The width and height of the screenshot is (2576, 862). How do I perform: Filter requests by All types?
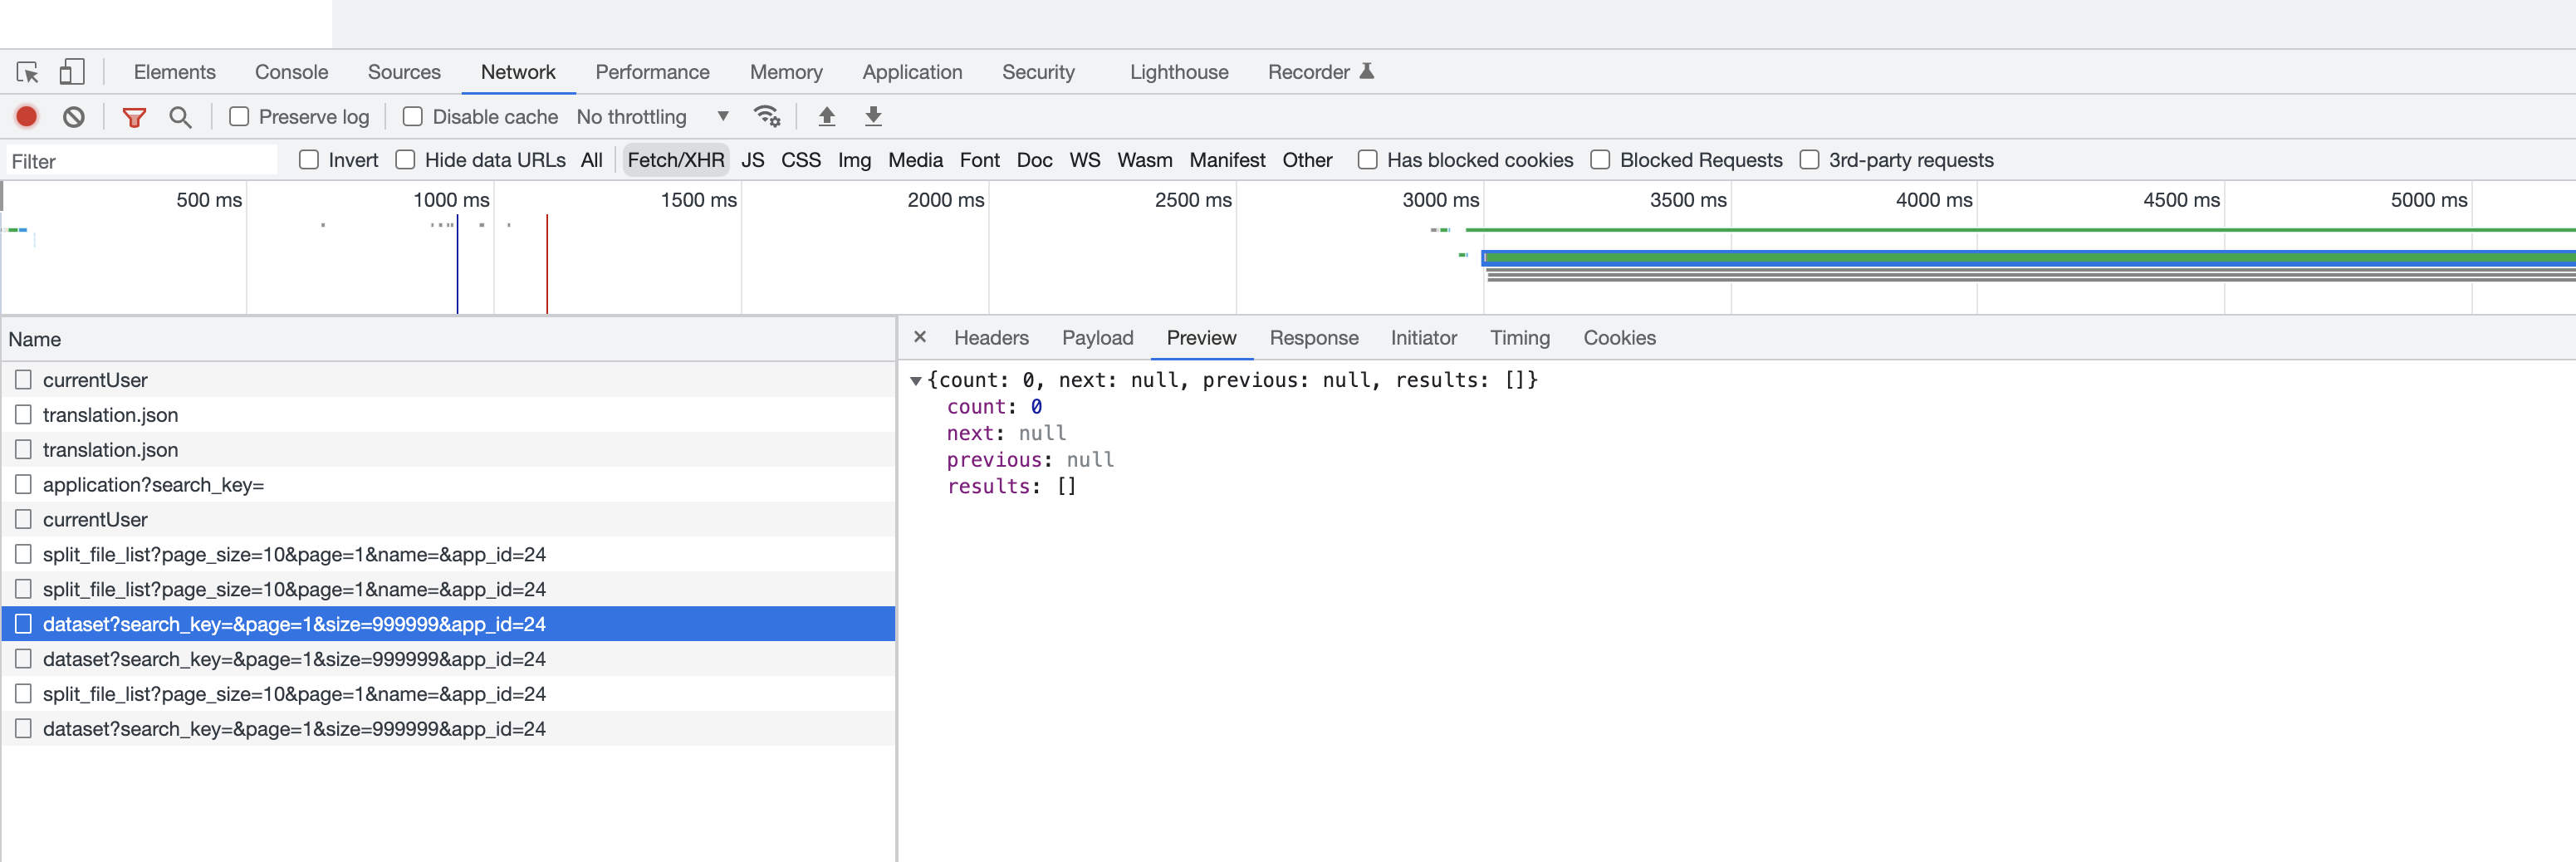591,160
